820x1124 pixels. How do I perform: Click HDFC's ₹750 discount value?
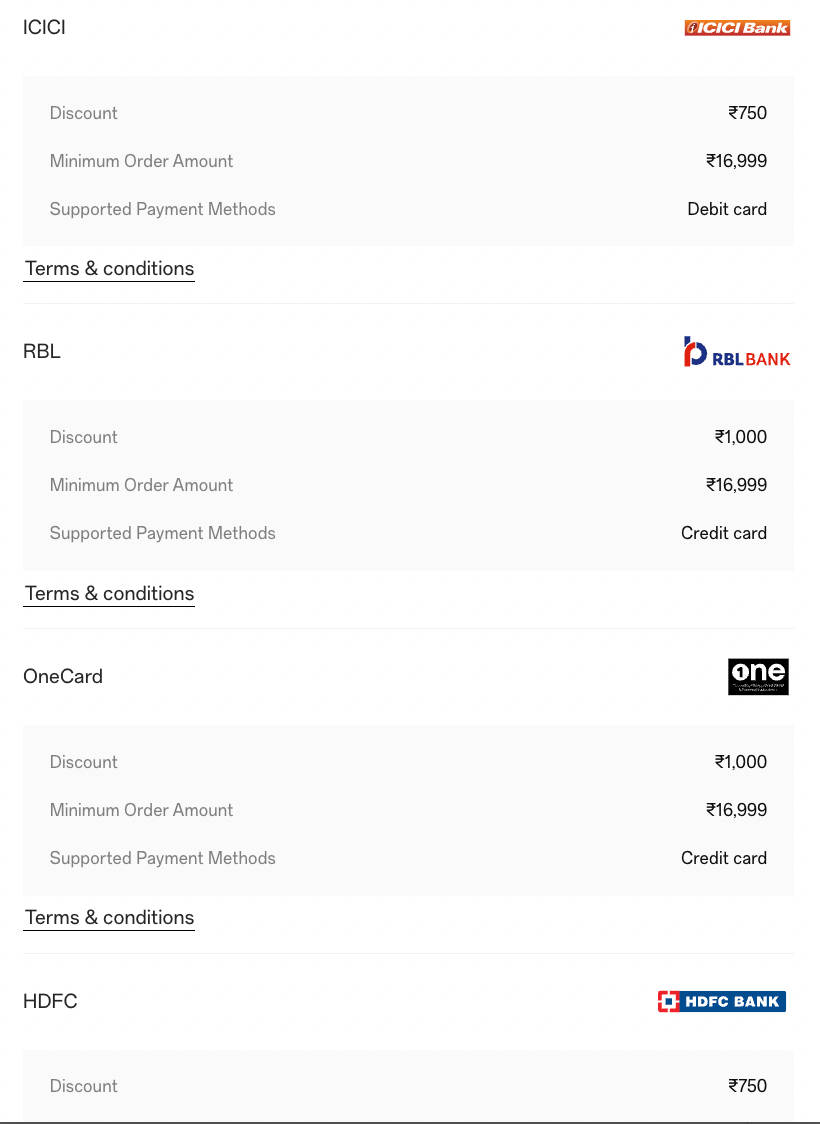(x=747, y=1086)
